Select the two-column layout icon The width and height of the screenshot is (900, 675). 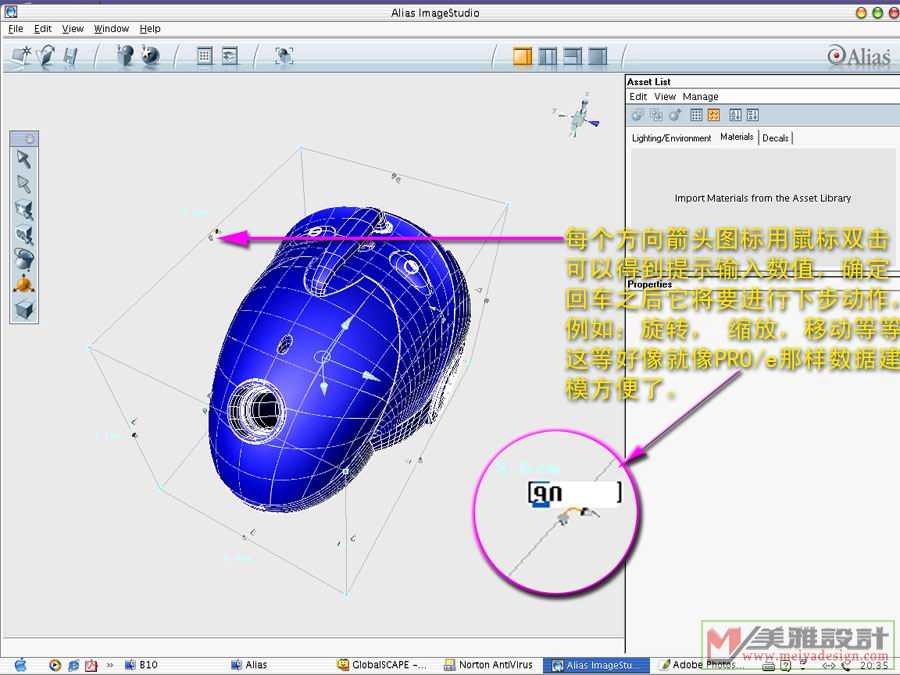pos(548,56)
